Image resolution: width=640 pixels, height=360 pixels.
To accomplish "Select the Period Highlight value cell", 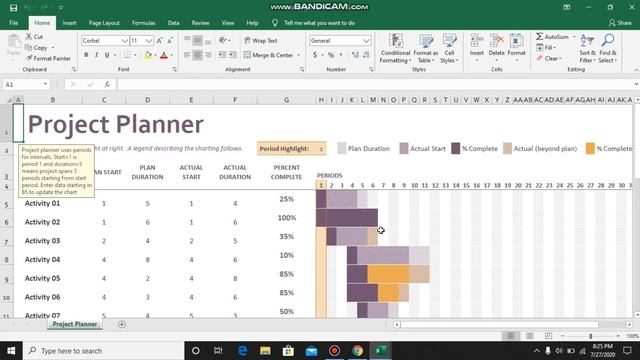I will click(321, 149).
